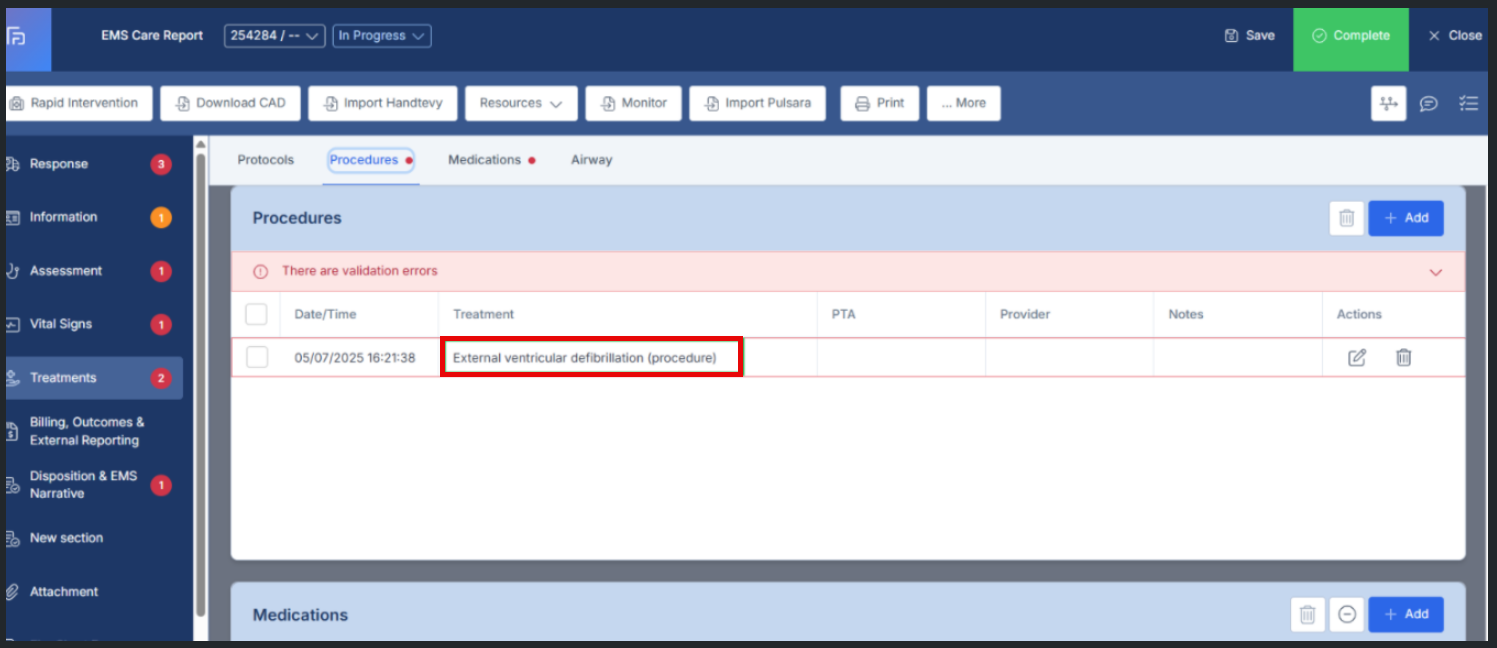Image resolution: width=1497 pixels, height=648 pixels.
Task: Open Vital Signs section in sidebar
Action: click(x=61, y=324)
